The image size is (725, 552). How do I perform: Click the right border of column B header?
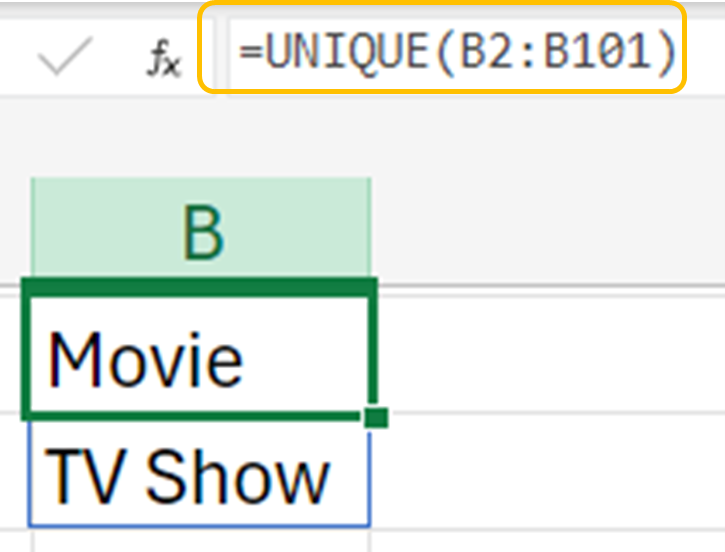tap(371, 231)
